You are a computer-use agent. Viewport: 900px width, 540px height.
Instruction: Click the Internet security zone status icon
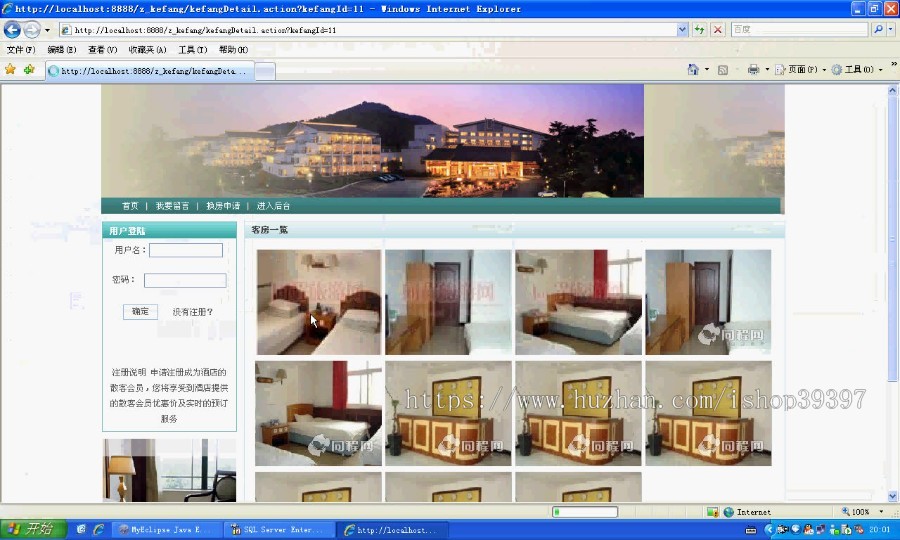[728, 512]
